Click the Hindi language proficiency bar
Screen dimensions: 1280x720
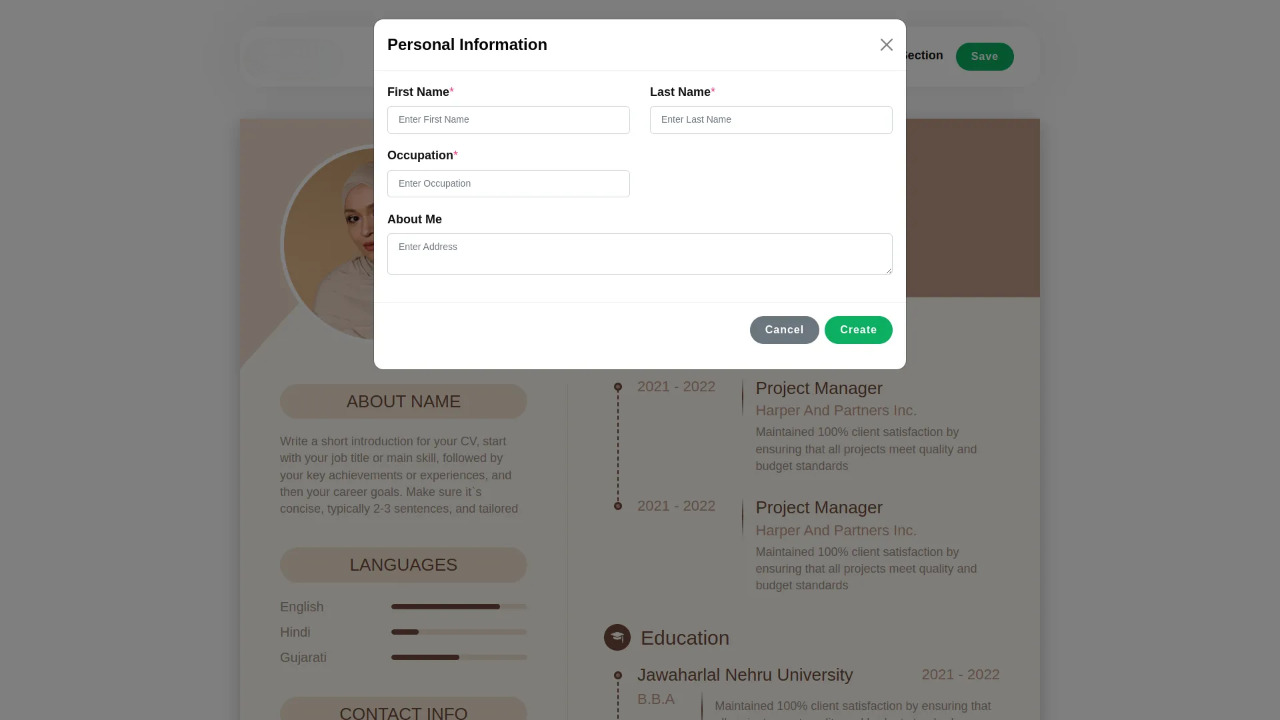(459, 632)
